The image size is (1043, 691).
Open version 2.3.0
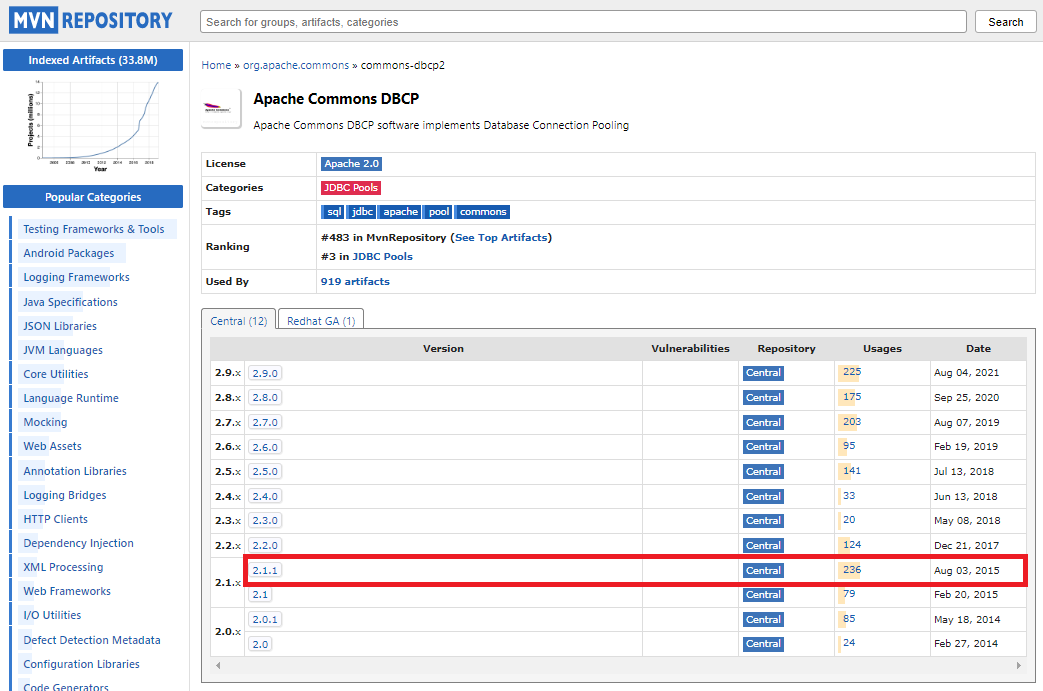click(x=265, y=521)
